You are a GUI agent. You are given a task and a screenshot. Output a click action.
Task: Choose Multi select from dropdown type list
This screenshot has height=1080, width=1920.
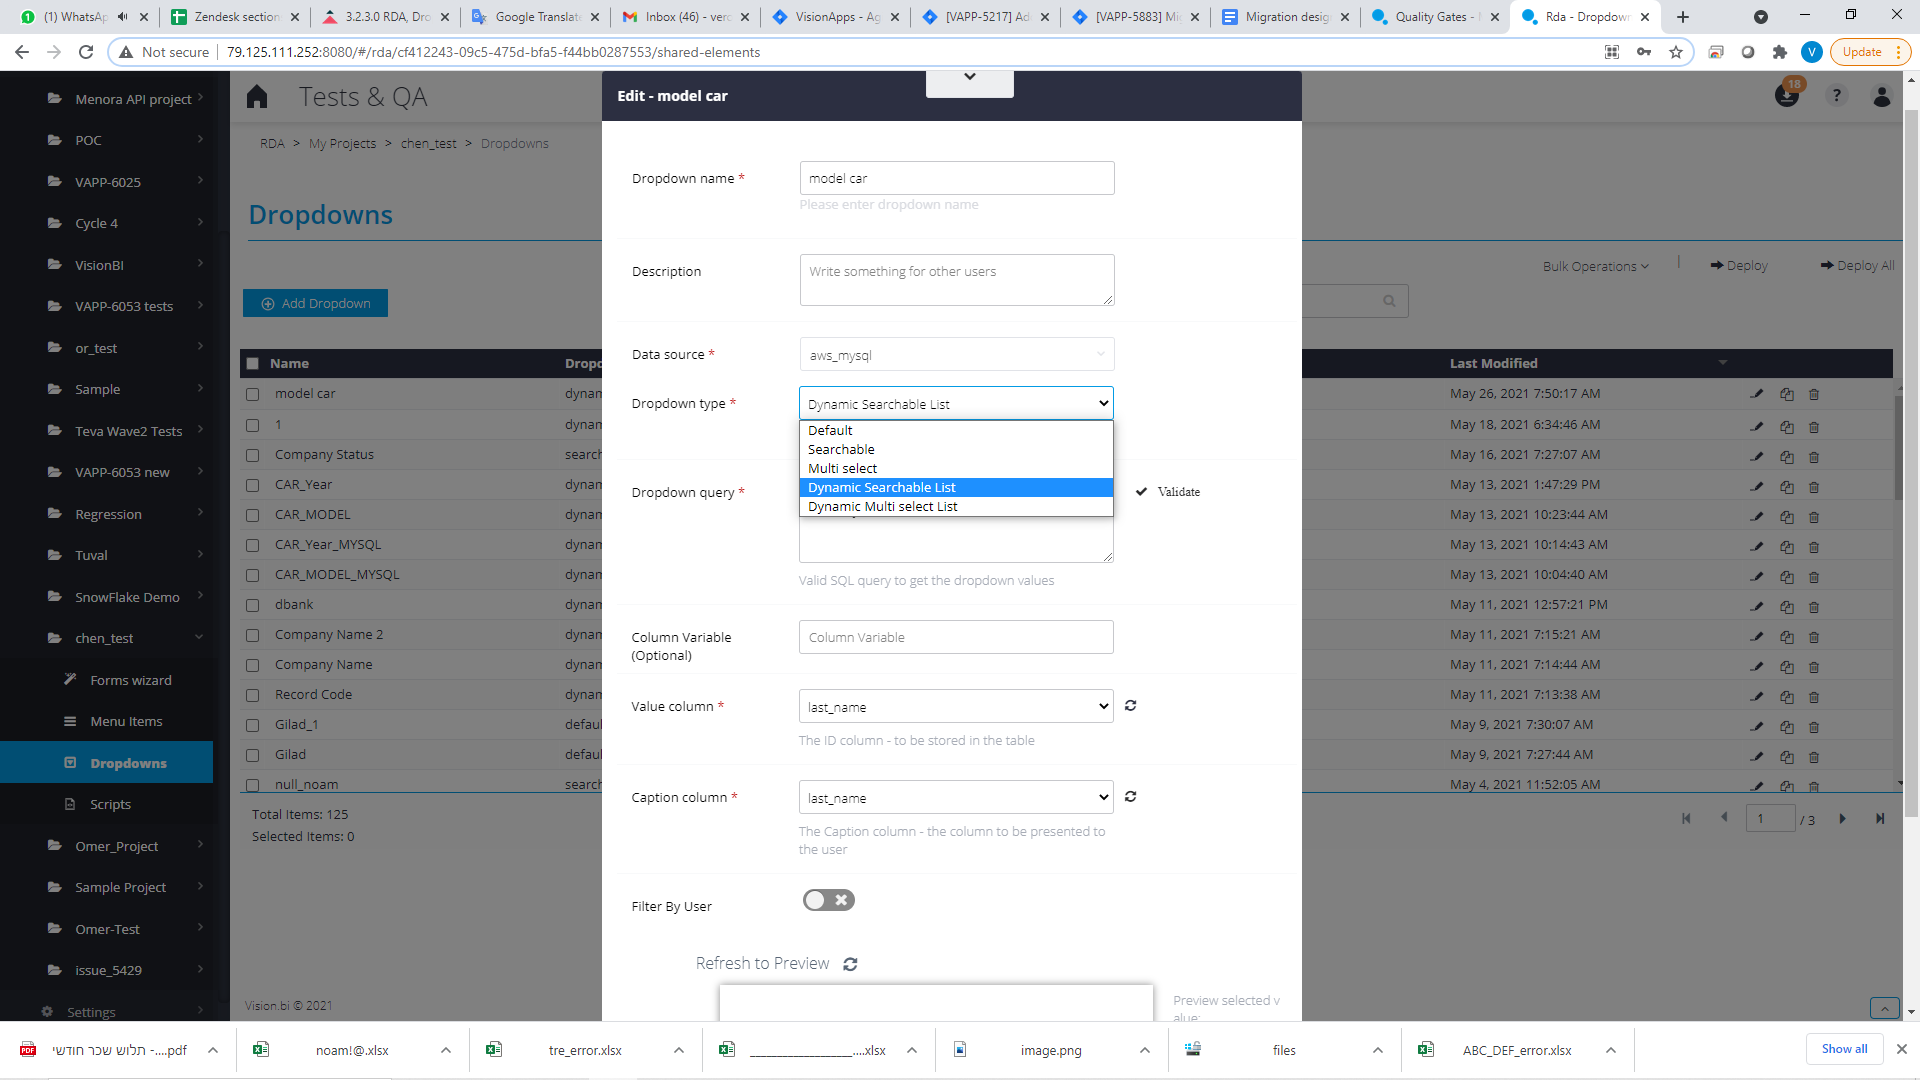956,468
